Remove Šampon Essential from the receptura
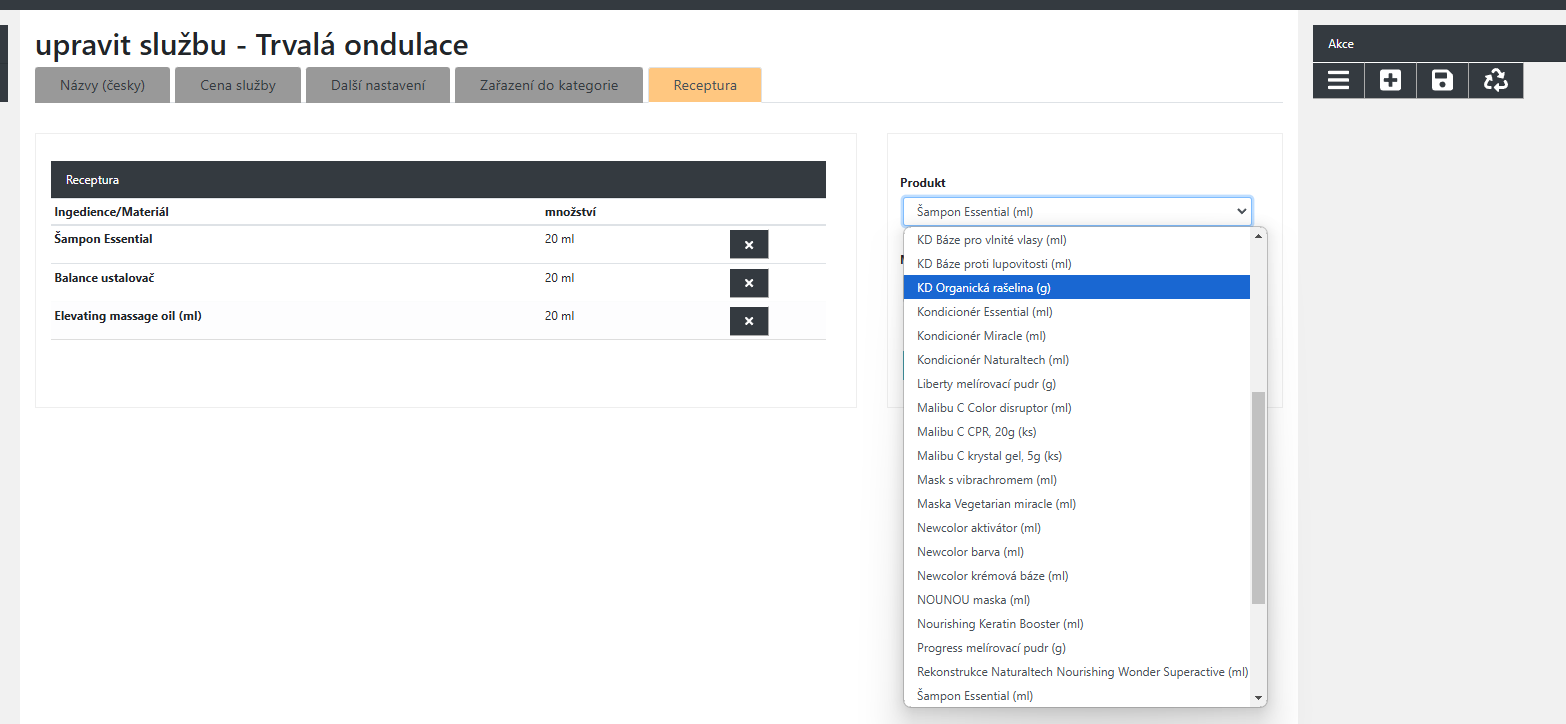 tap(749, 245)
